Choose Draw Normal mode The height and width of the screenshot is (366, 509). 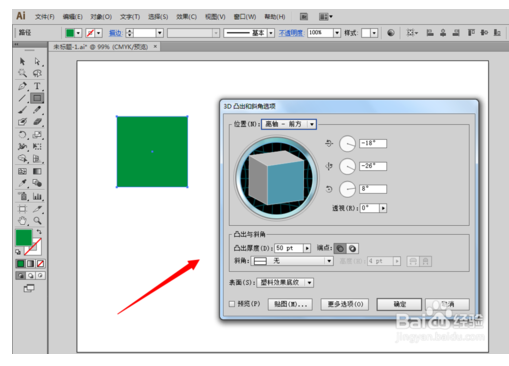[x=20, y=276]
